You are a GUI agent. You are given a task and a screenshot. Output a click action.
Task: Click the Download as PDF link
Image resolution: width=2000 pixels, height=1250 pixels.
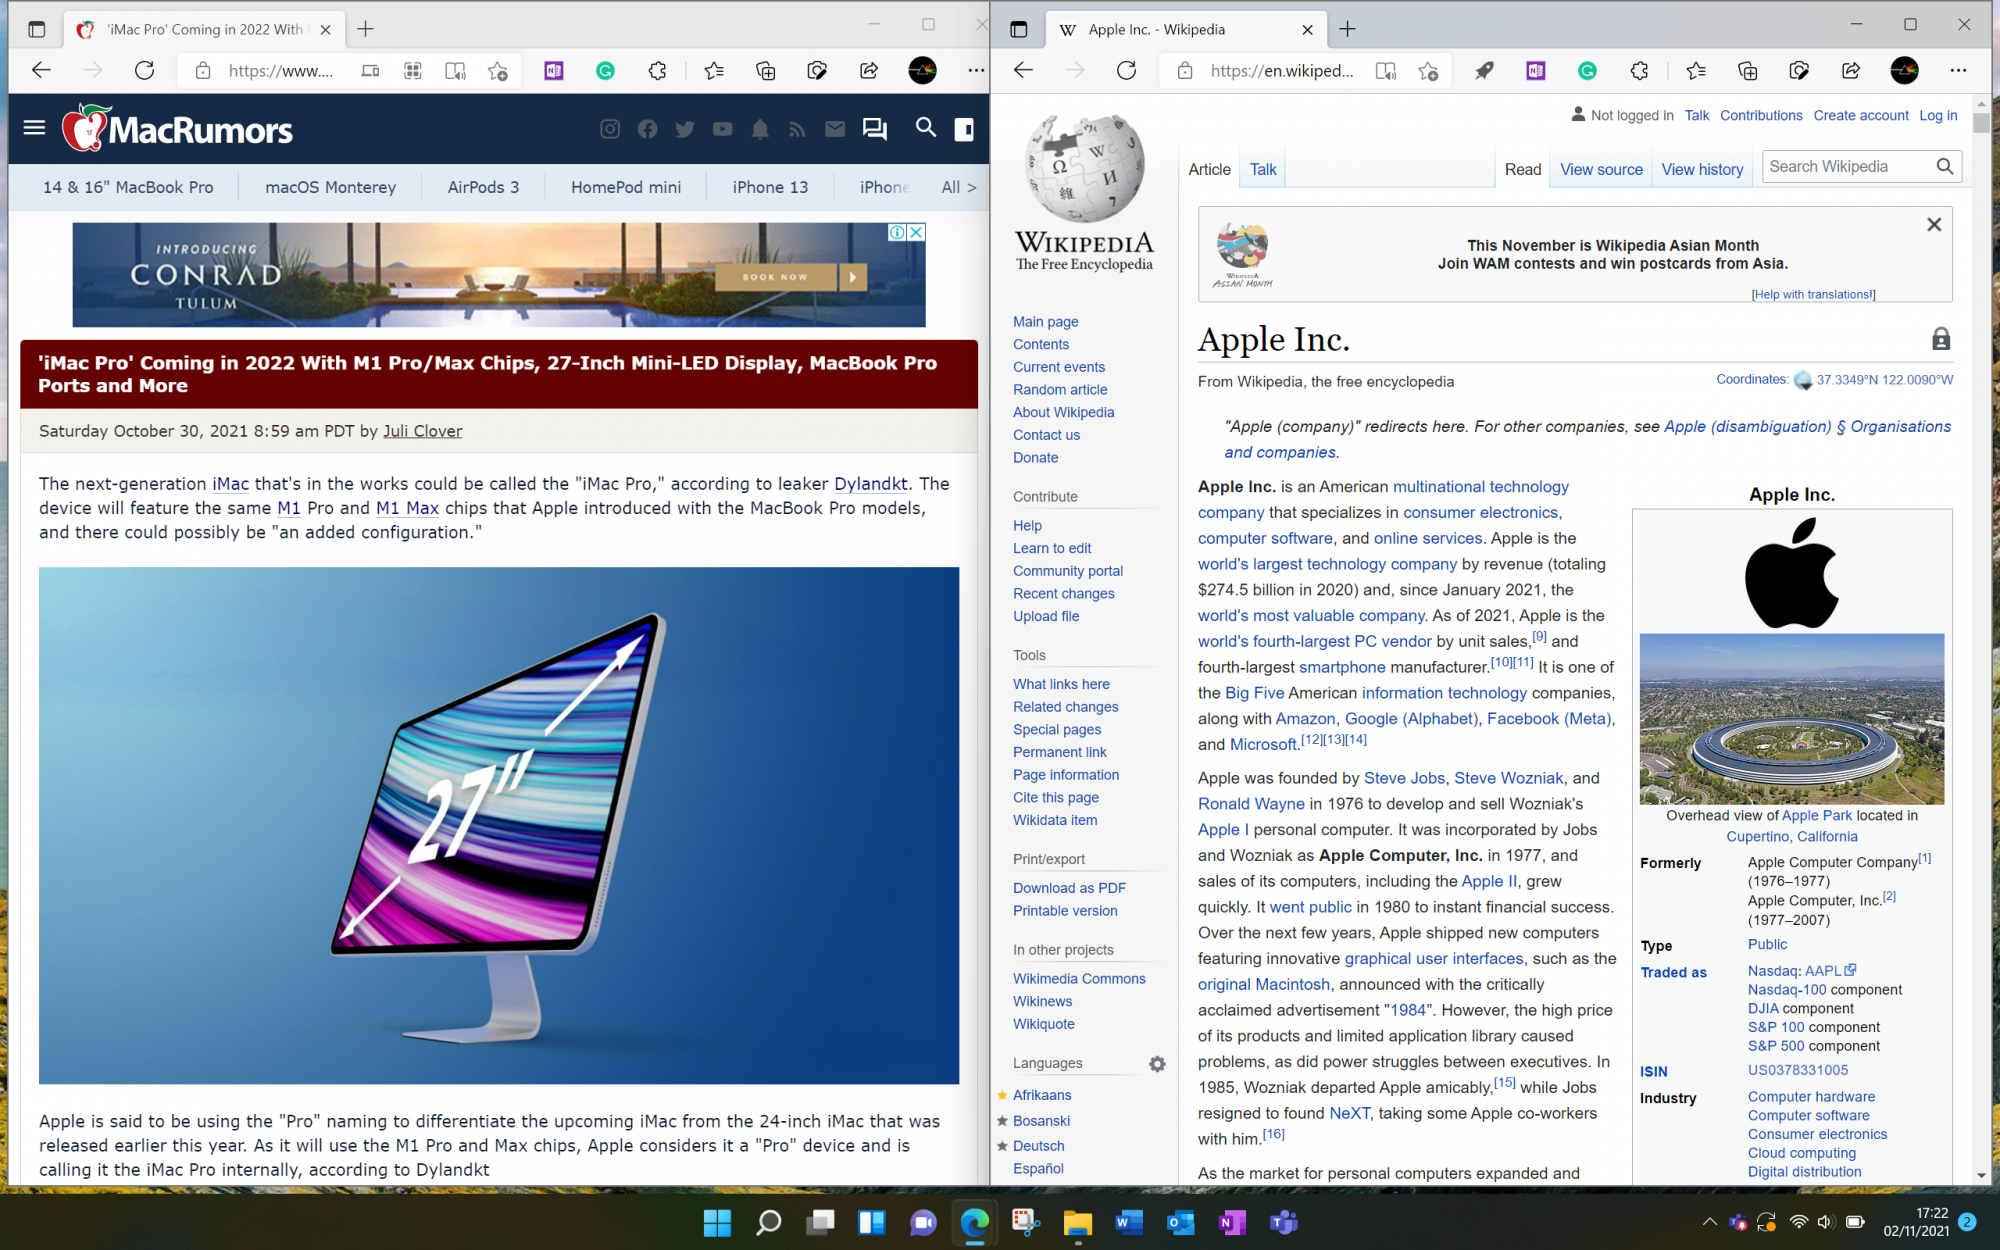tap(1069, 888)
